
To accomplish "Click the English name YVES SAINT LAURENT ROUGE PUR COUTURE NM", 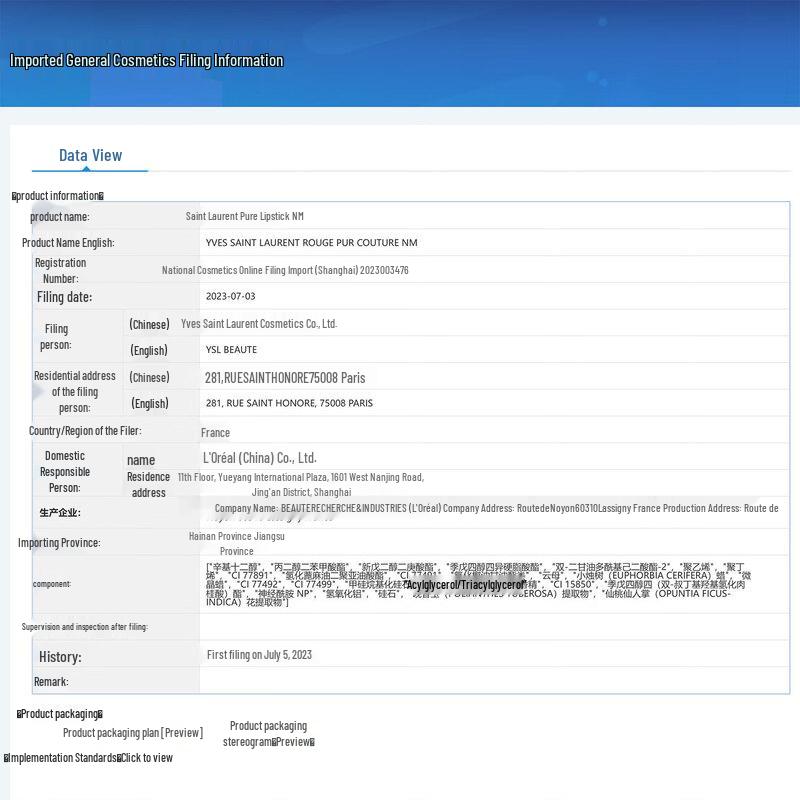I will pyautogui.click(x=311, y=243).
